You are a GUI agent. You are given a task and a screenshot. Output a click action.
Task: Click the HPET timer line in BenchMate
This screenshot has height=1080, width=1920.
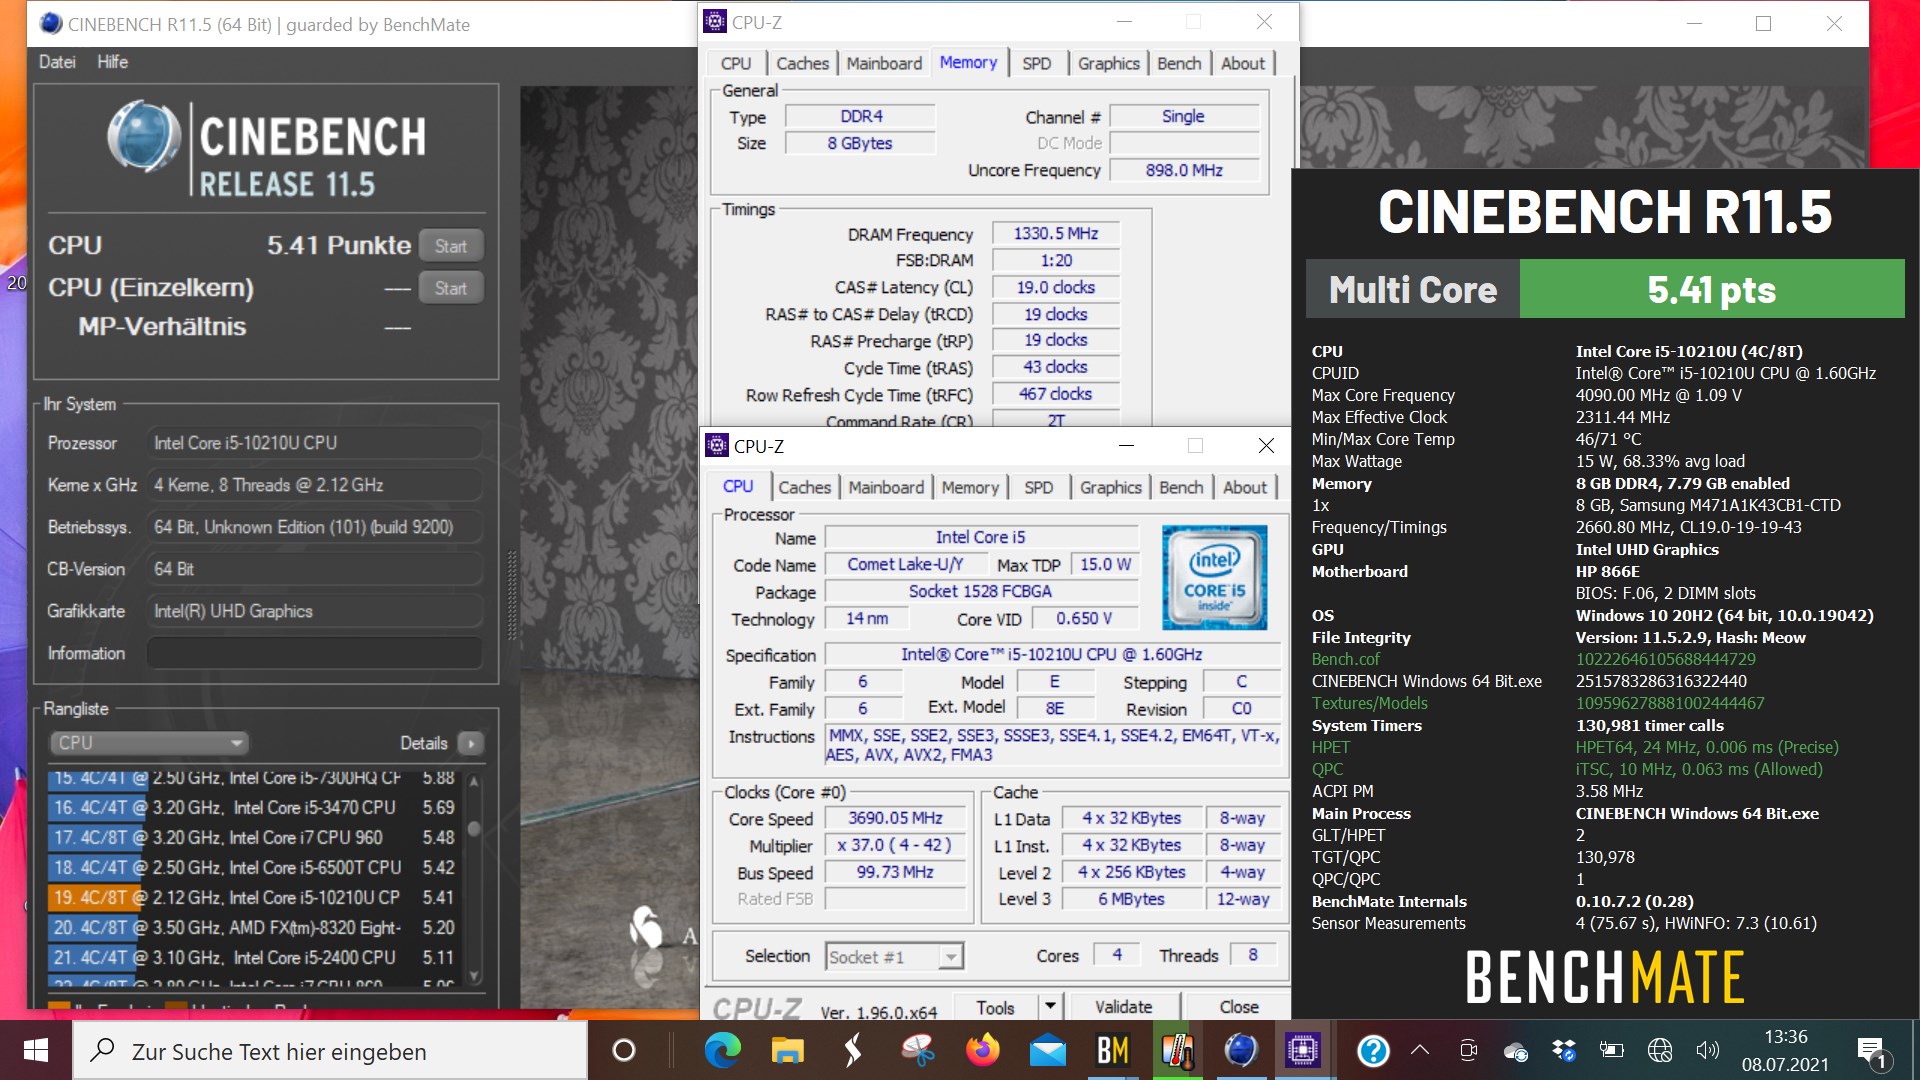(1575, 747)
